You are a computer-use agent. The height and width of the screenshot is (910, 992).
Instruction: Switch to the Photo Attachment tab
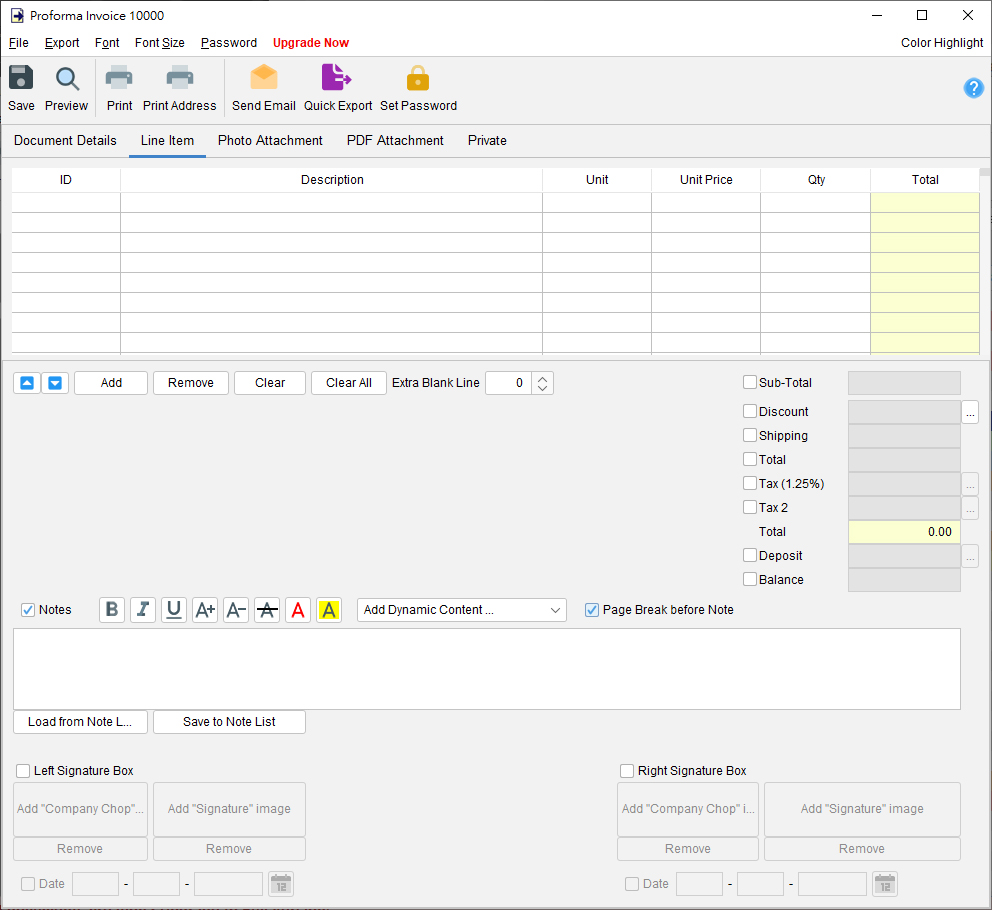point(270,140)
